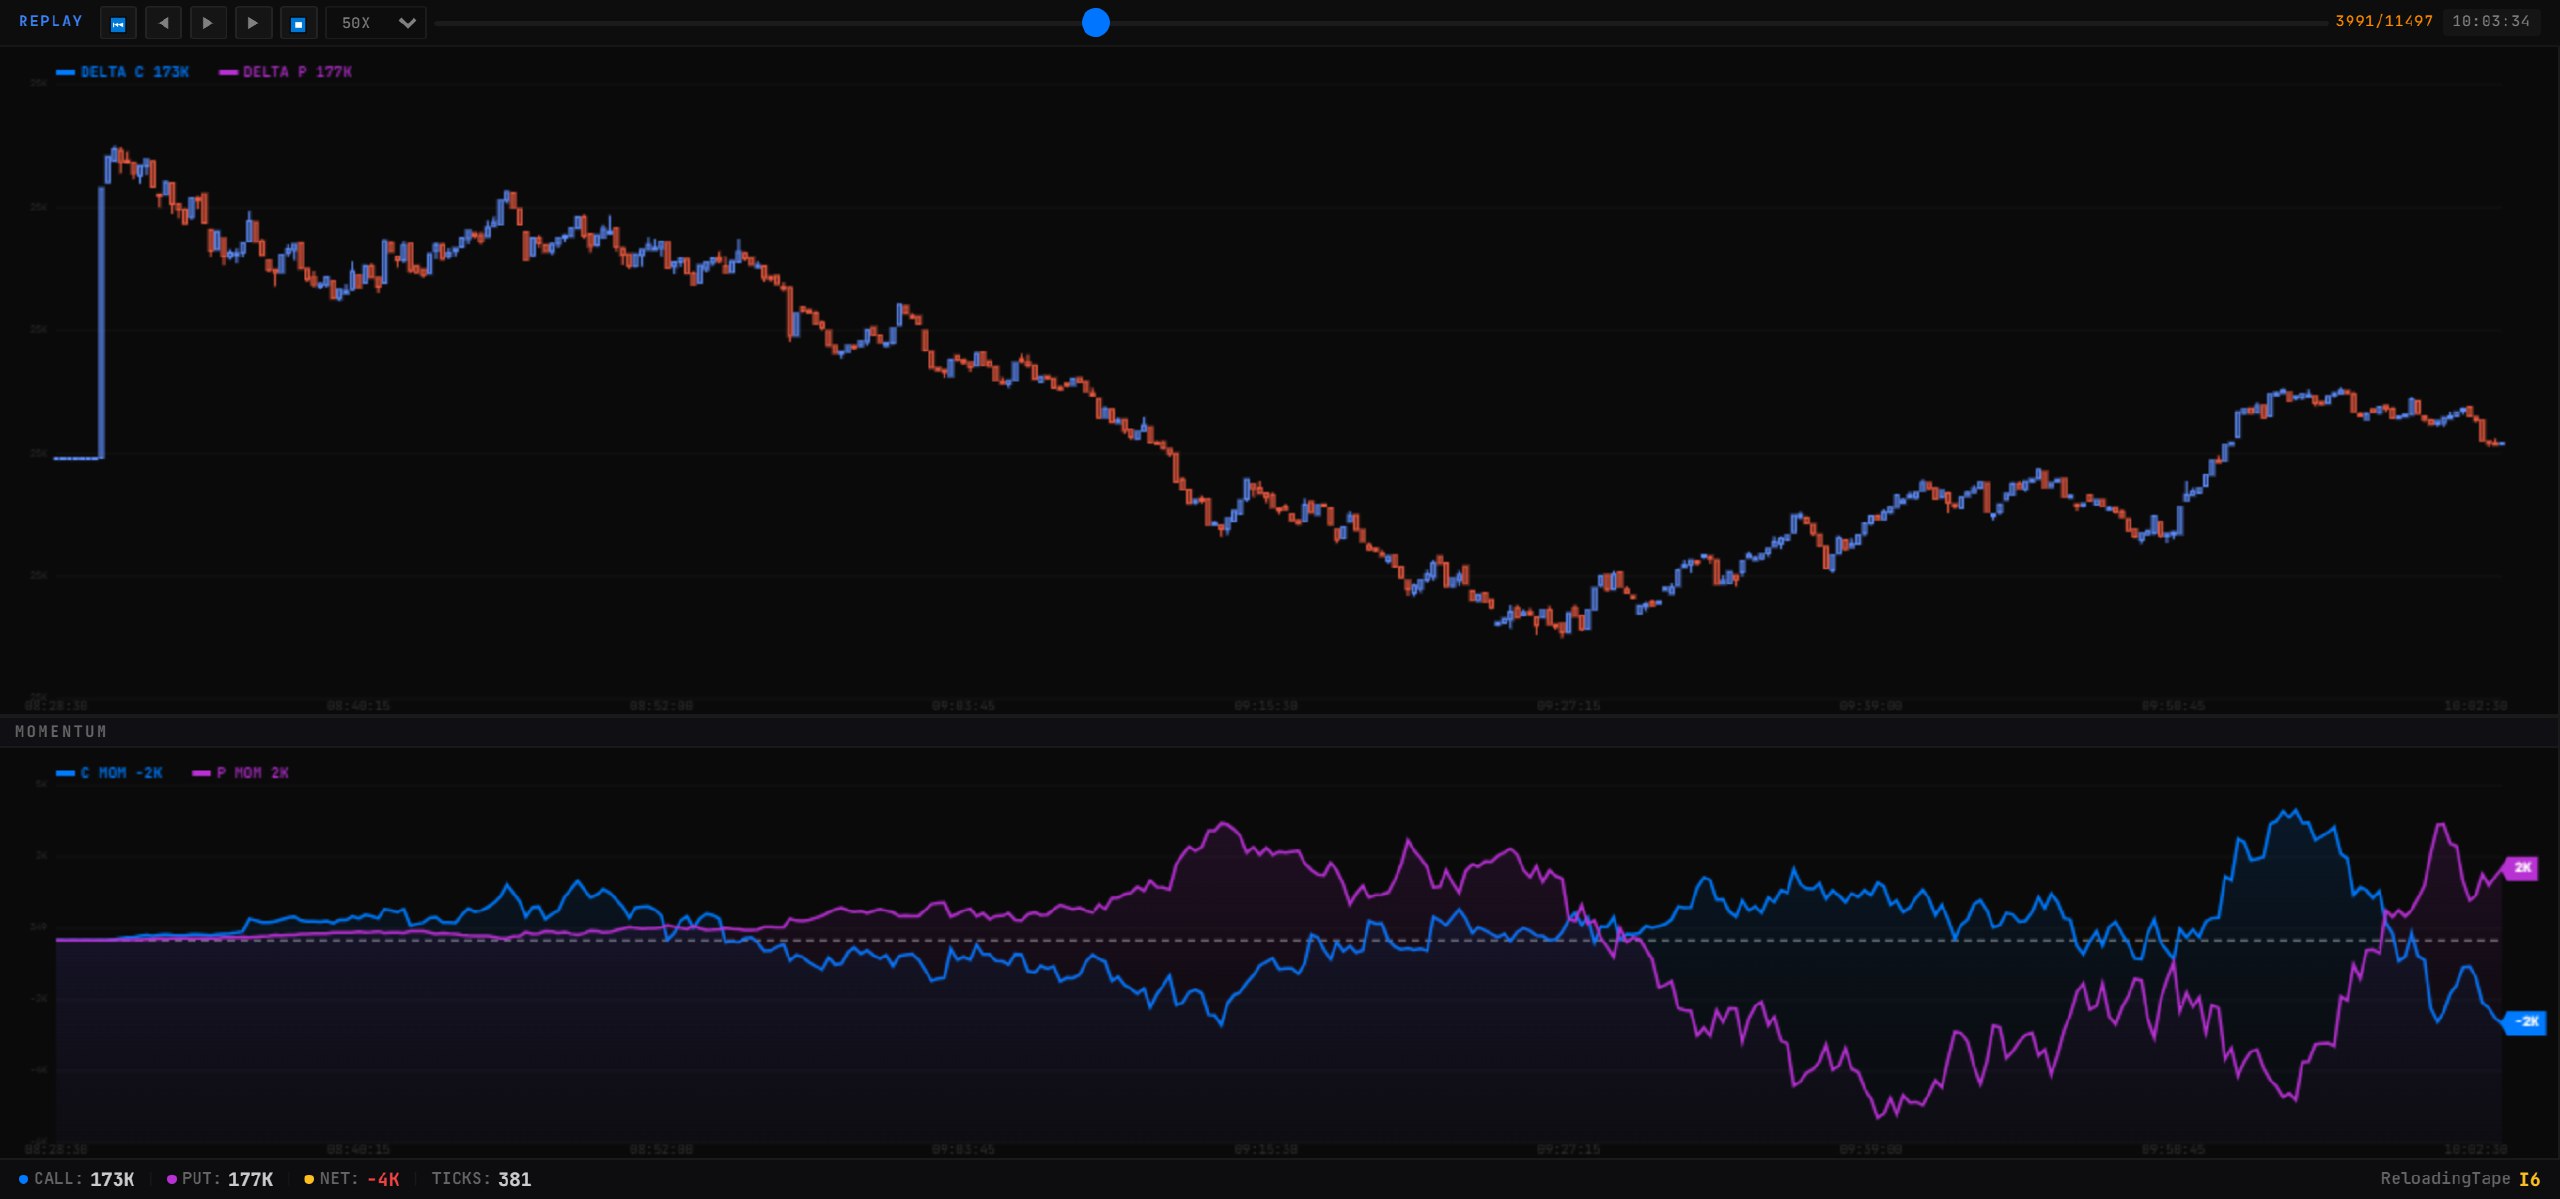Toggle the DELTA P 177K legend series
The image size is (2560, 1199).
[286, 72]
